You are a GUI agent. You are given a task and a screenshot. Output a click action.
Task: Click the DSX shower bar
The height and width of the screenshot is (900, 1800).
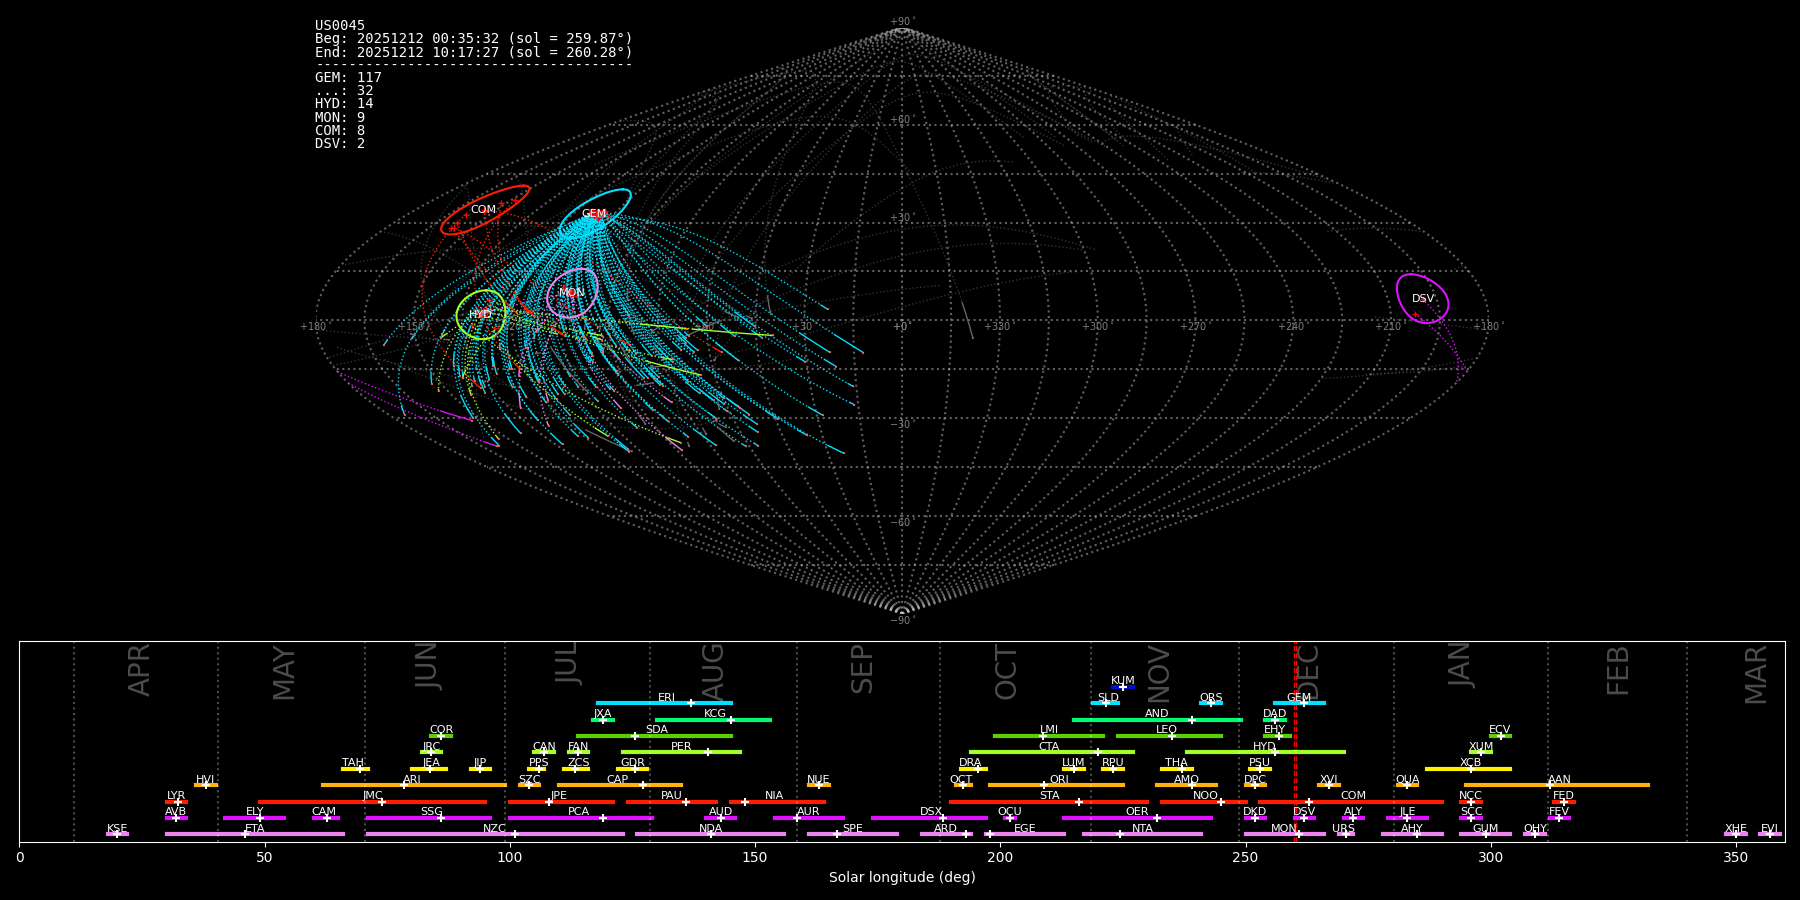(x=929, y=818)
